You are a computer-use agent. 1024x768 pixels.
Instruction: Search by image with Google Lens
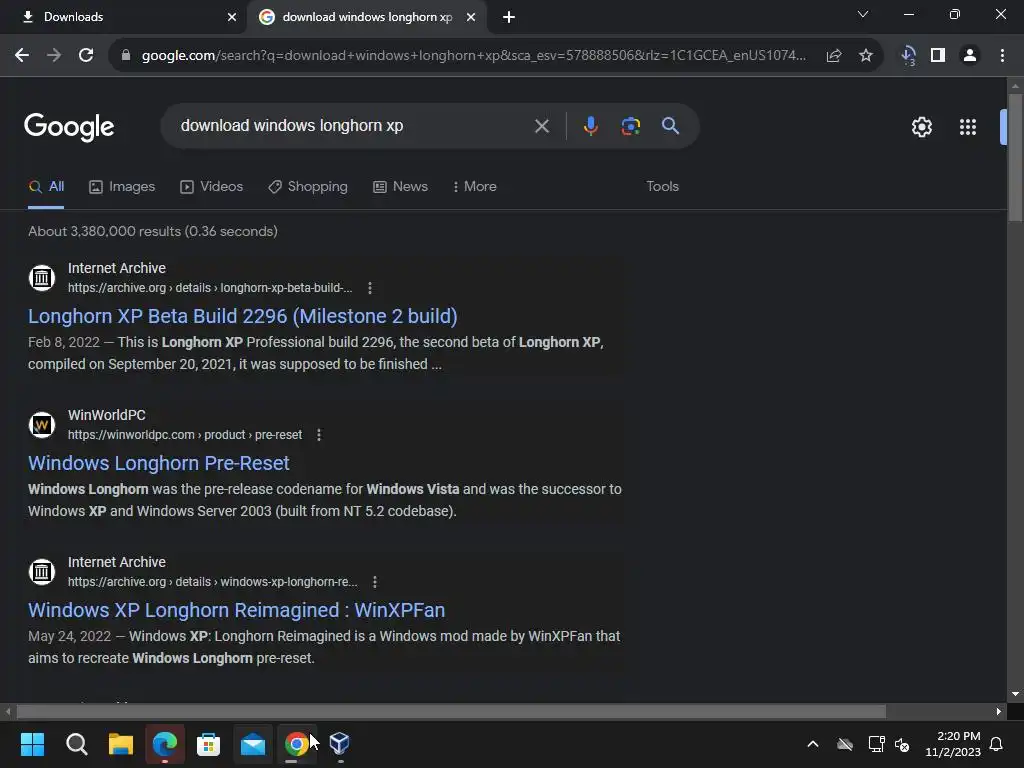[x=630, y=126]
